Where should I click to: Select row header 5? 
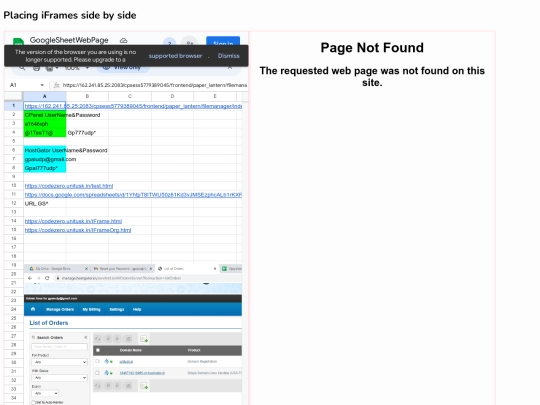(14, 141)
